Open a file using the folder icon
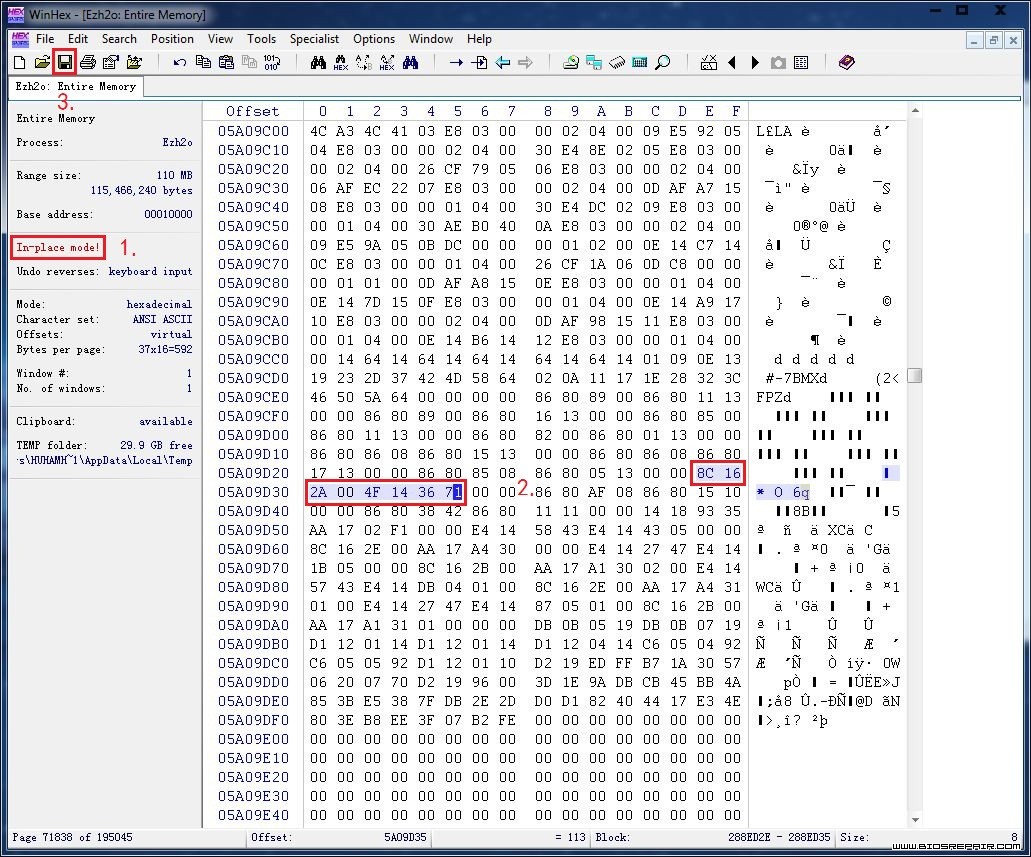 42,62
